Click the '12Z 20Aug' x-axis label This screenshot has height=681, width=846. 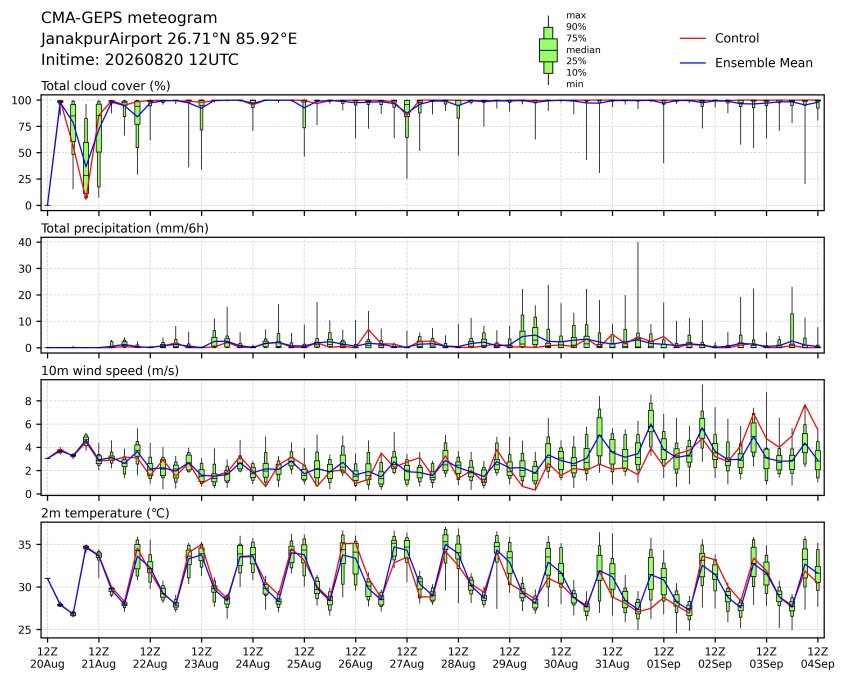click(x=47, y=658)
